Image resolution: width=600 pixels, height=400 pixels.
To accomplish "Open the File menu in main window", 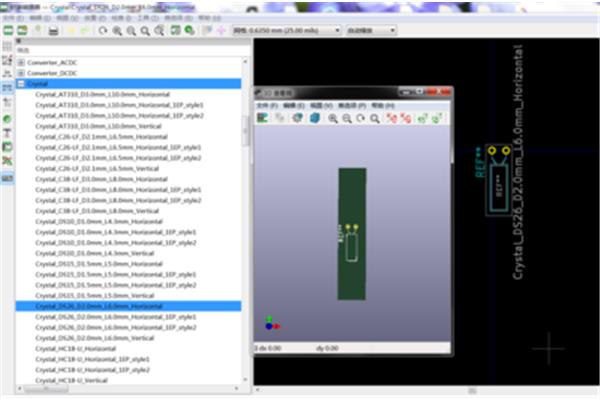I will 13,18.
